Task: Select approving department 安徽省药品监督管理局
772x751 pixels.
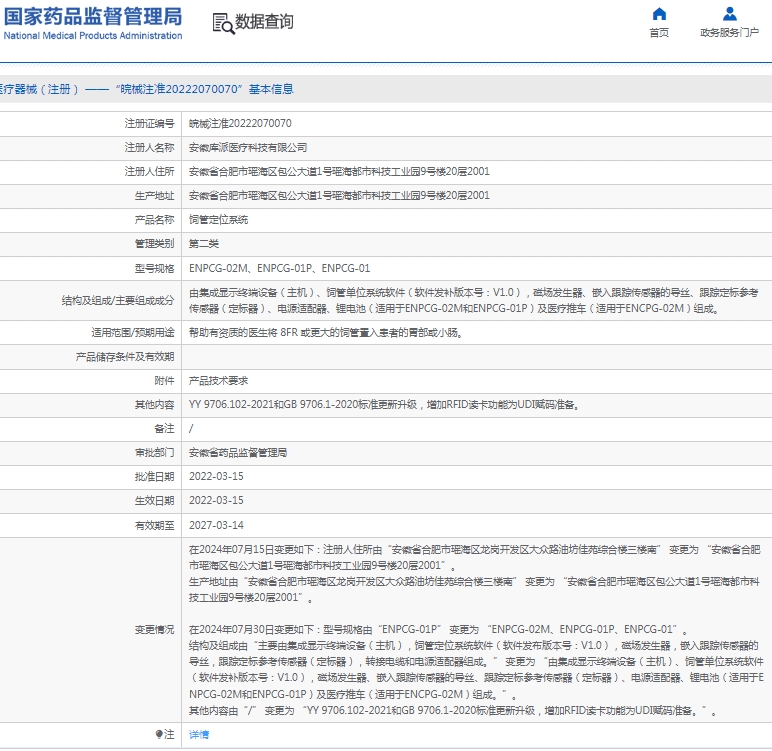Action: (238, 452)
